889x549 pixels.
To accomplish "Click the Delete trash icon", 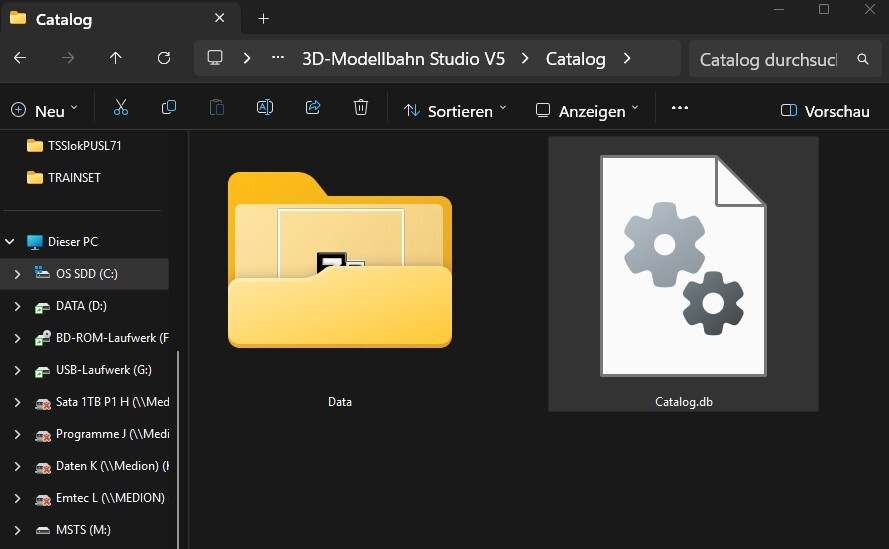I will [361, 108].
